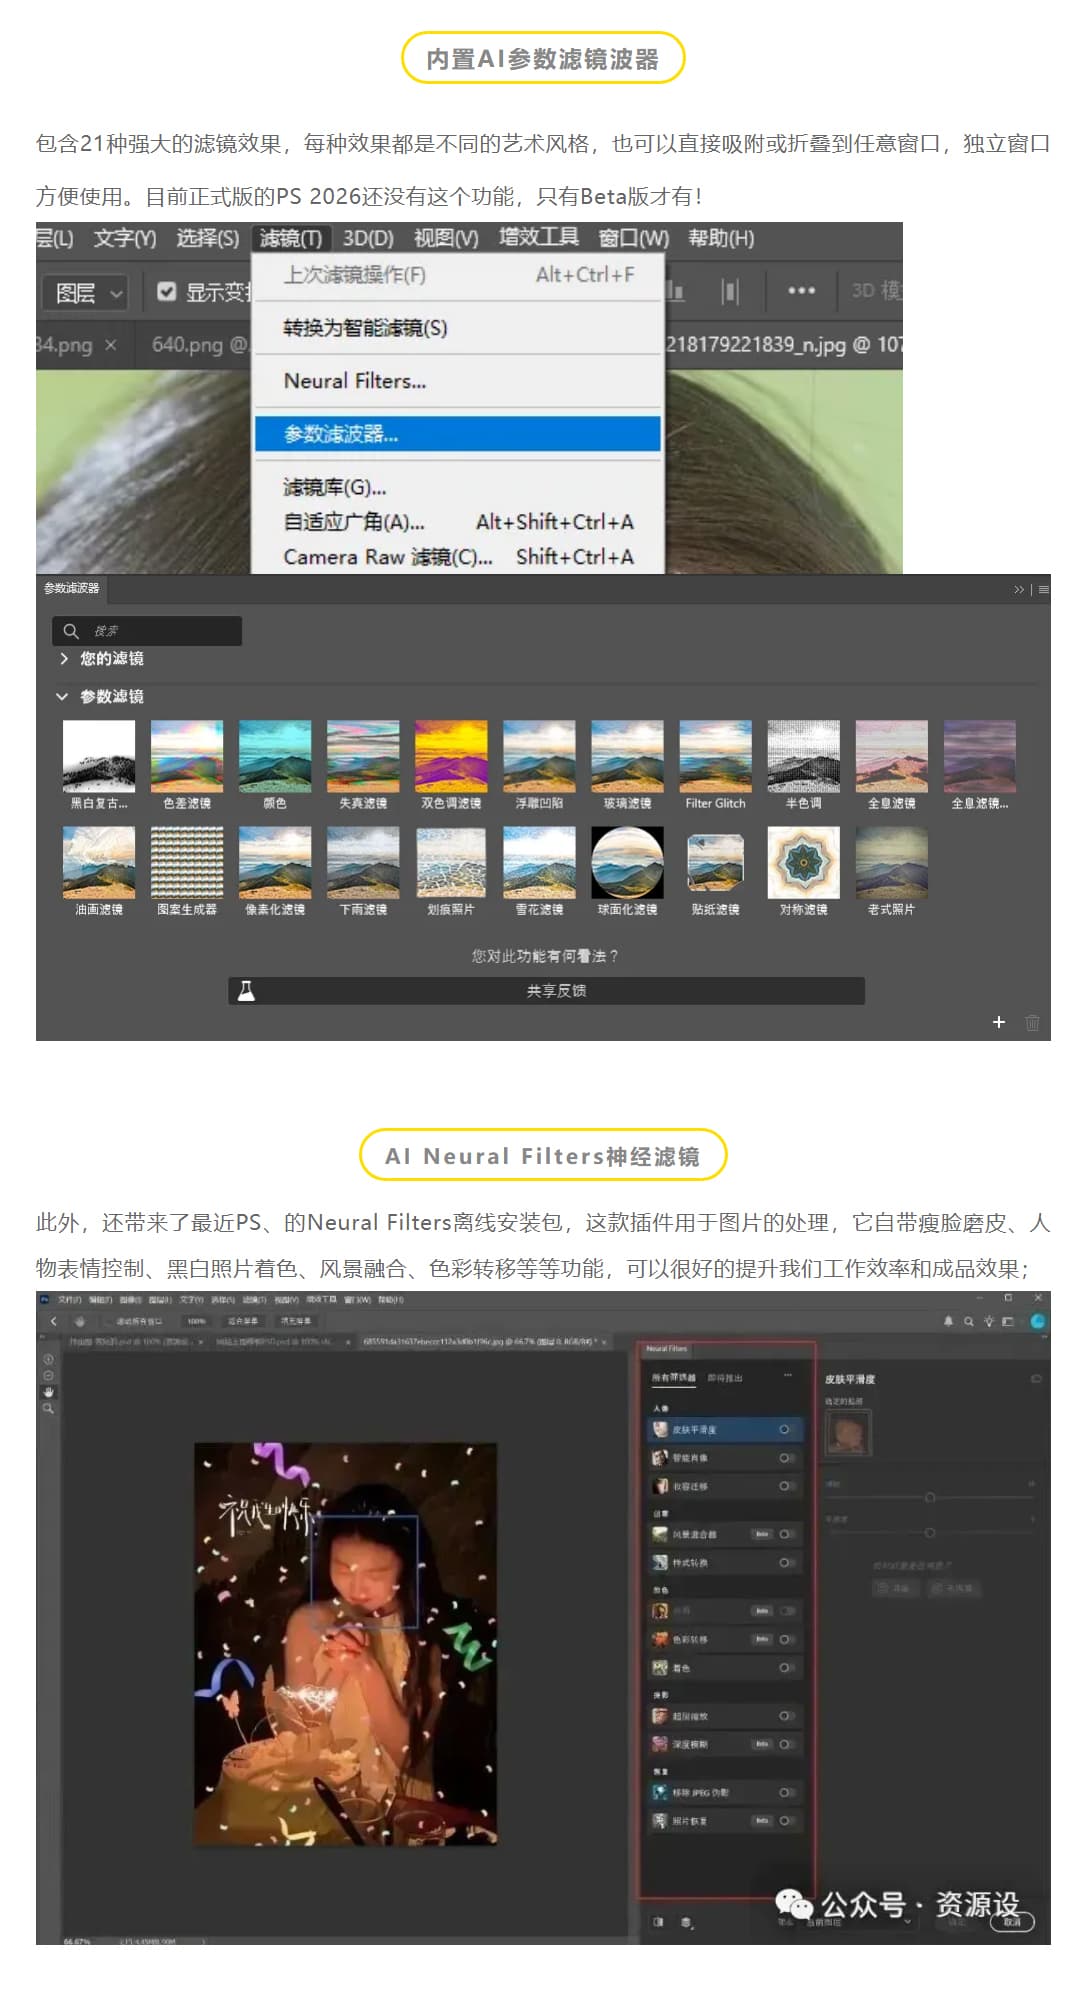Toggle the 妆容迁移 neural filter switch
The image size is (1084, 1993).
[787, 1486]
